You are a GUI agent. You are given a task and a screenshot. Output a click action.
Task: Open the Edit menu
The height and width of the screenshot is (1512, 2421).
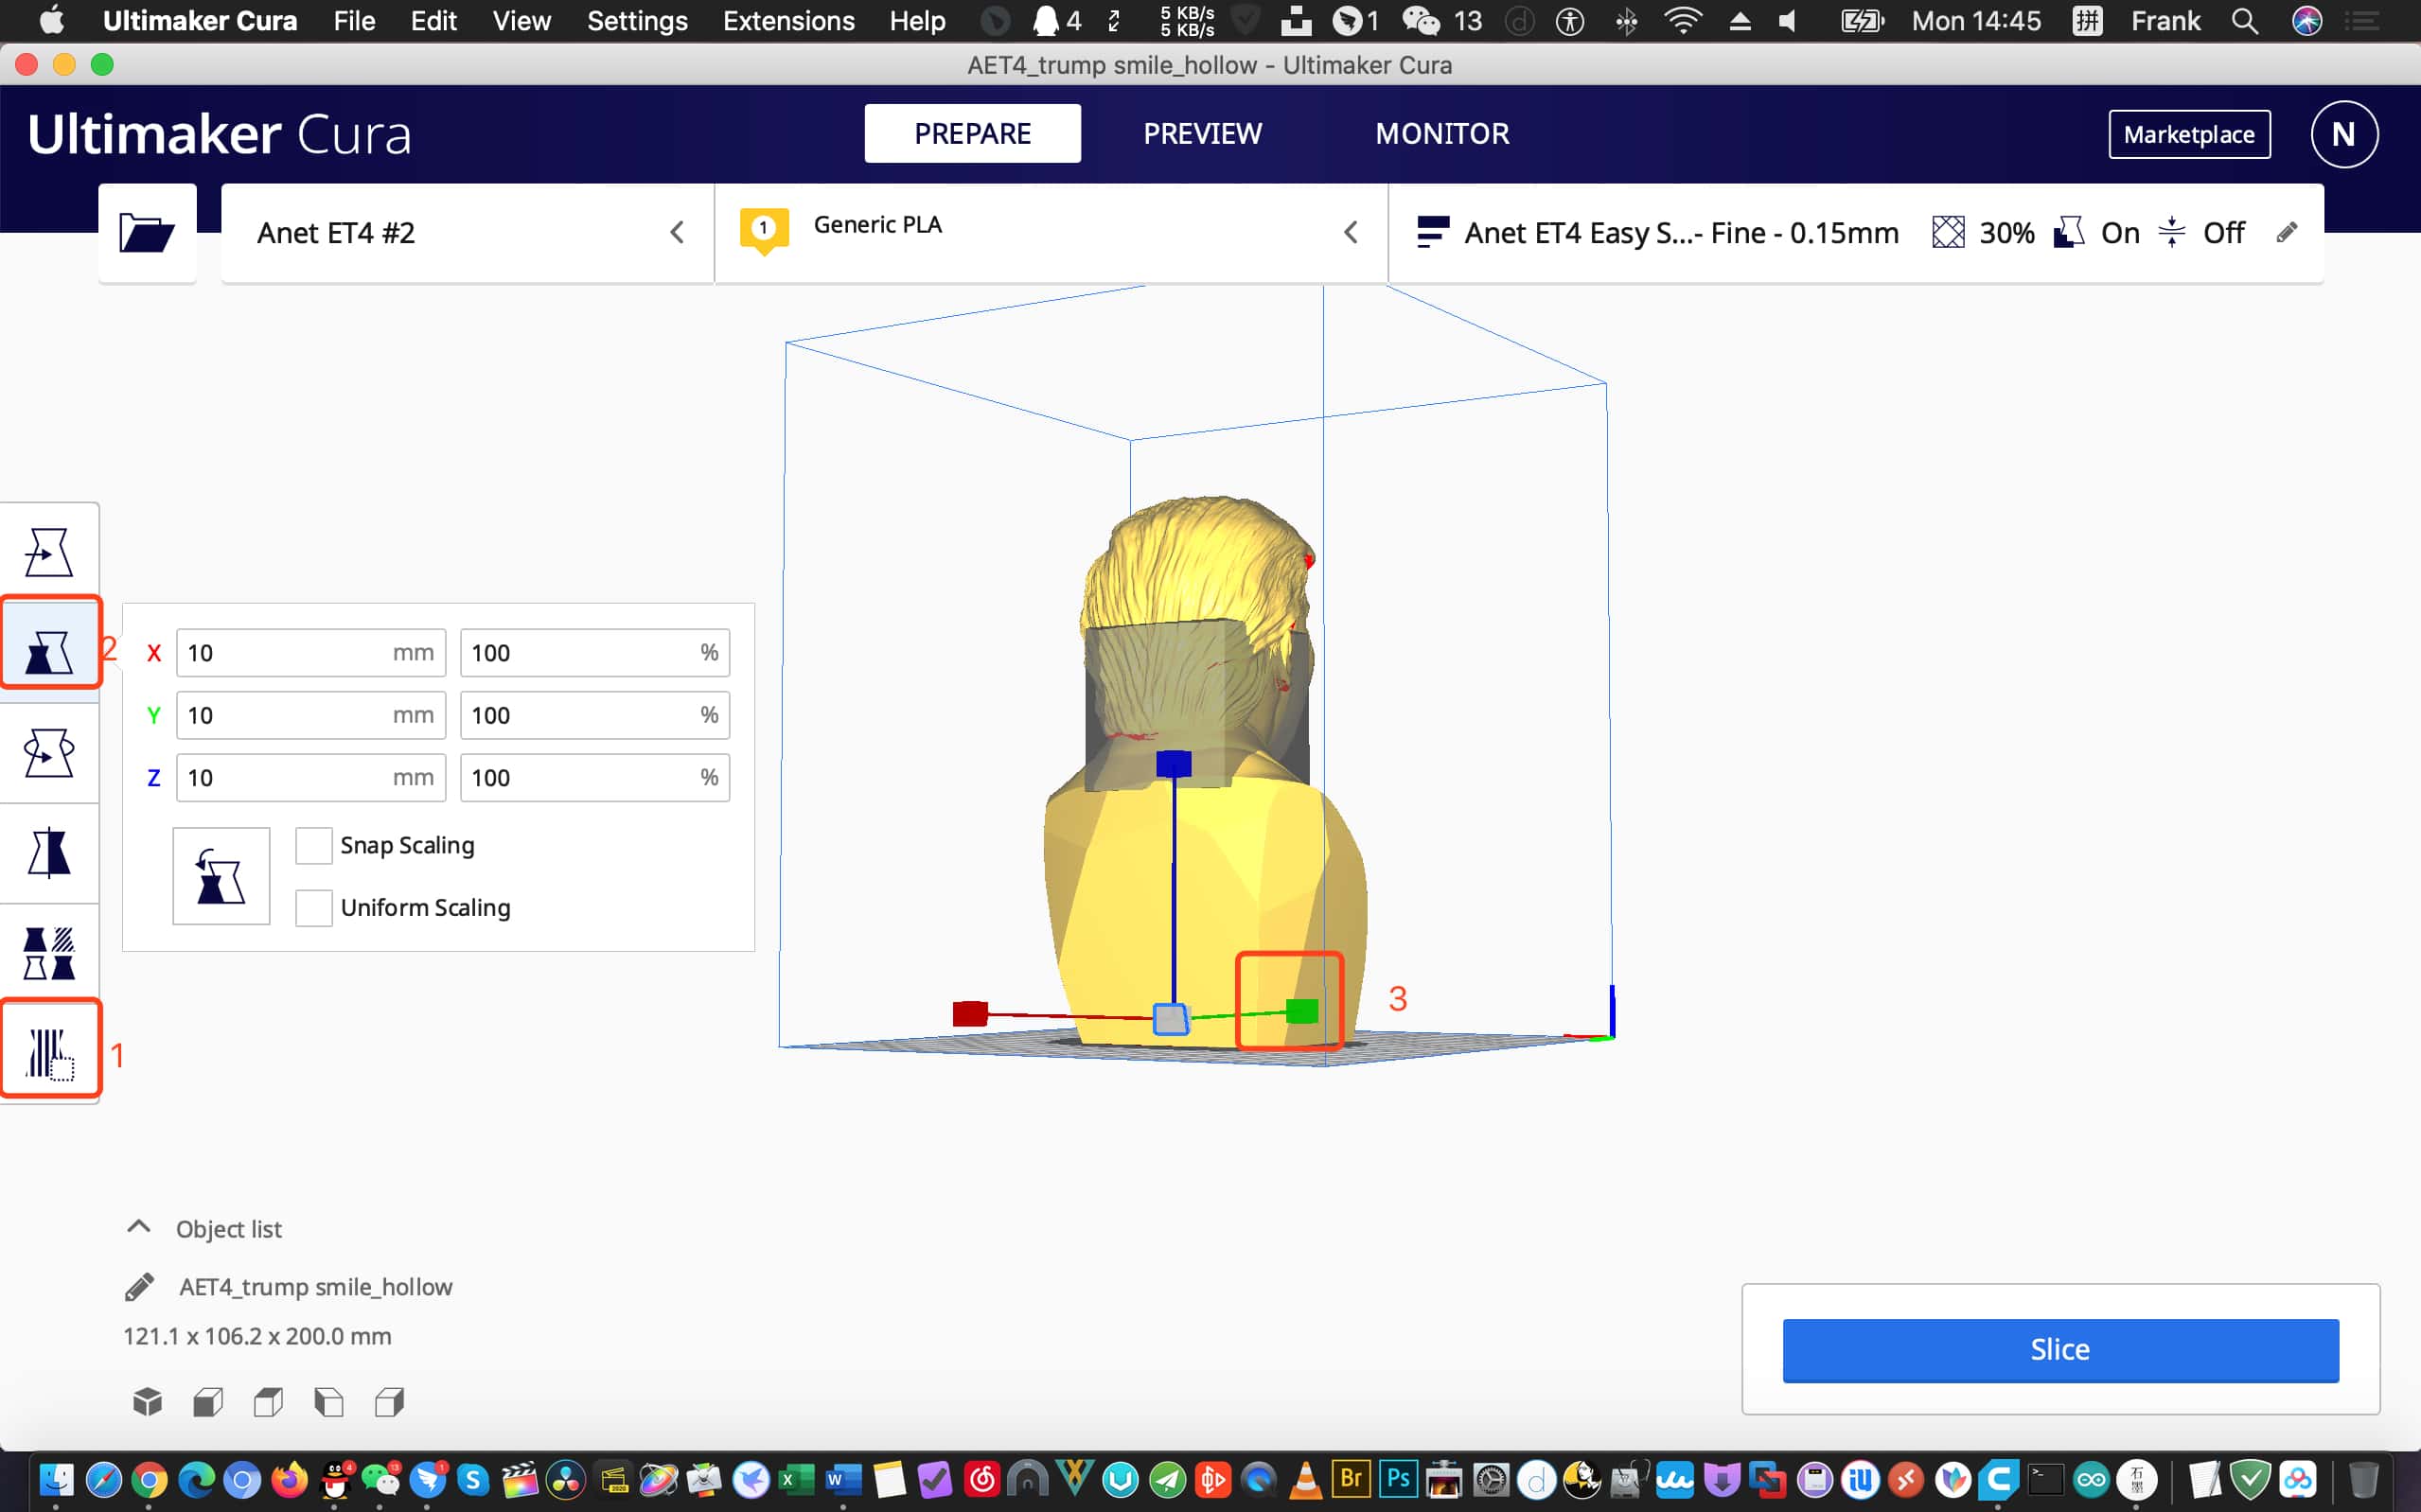point(433,21)
